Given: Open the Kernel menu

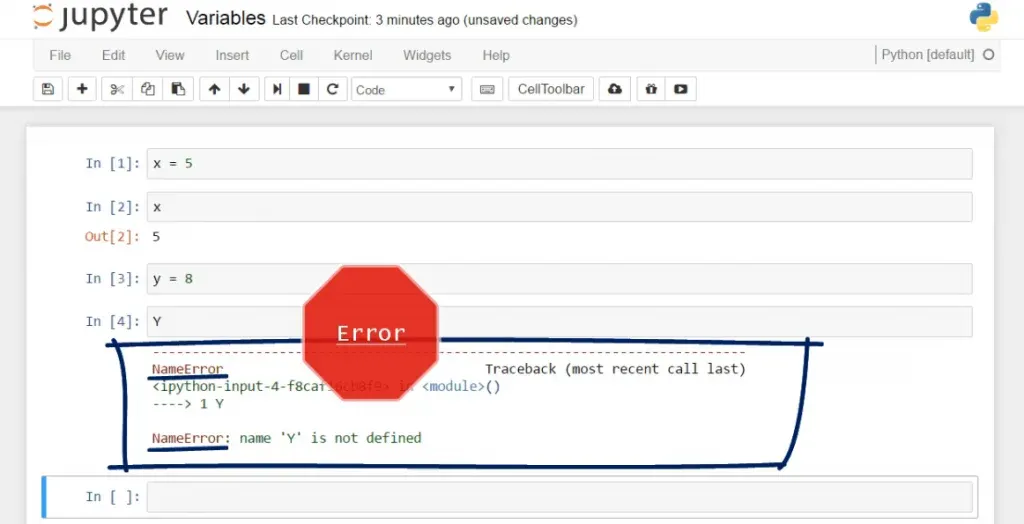Looking at the screenshot, I should [x=352, y=55].
